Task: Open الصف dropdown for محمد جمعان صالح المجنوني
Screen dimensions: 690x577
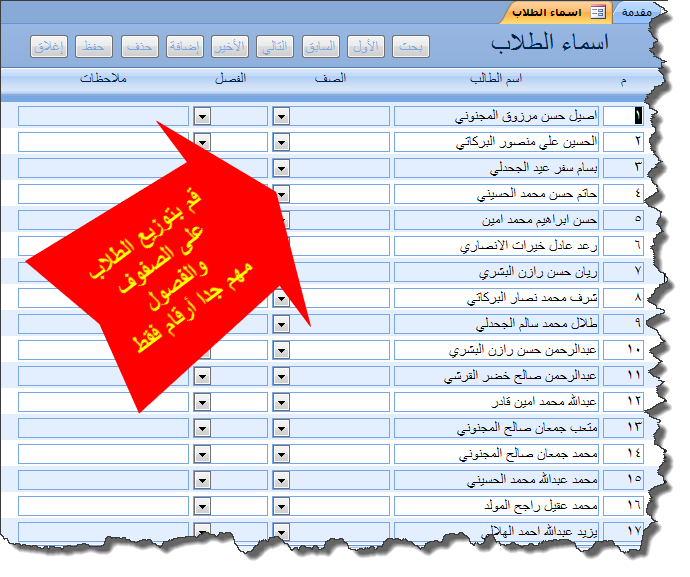Action: [281, 454]
